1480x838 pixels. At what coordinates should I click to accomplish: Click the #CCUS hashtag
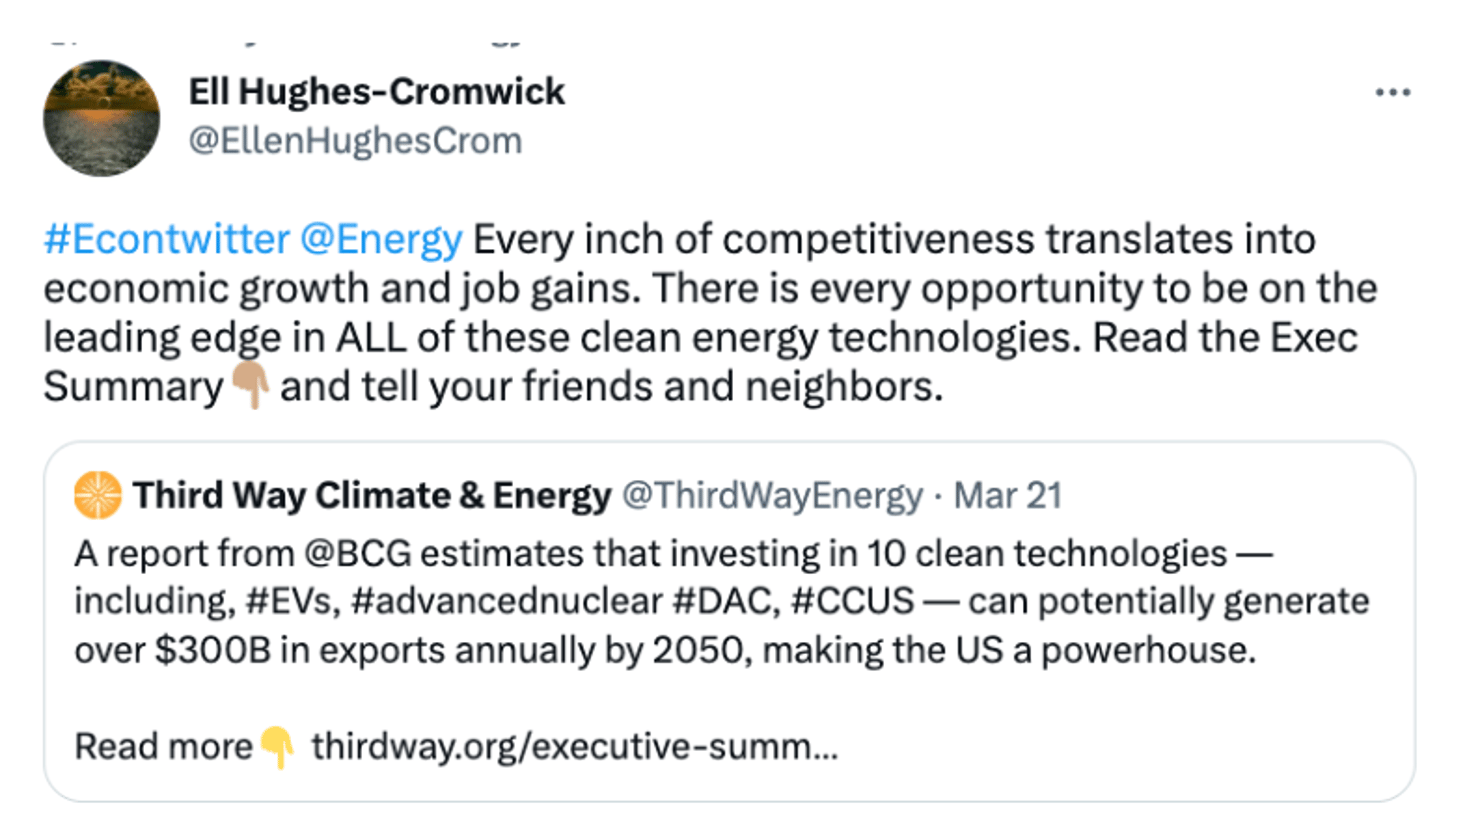(852, 601)
